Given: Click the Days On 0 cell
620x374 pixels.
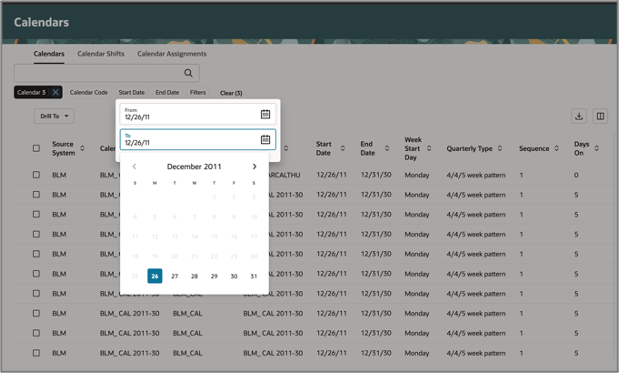Looking at the screenshot, I should (x=576, y=175).
